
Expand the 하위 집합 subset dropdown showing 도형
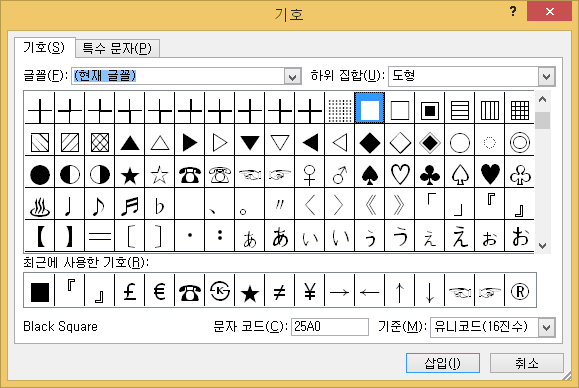tap(547, 77)
